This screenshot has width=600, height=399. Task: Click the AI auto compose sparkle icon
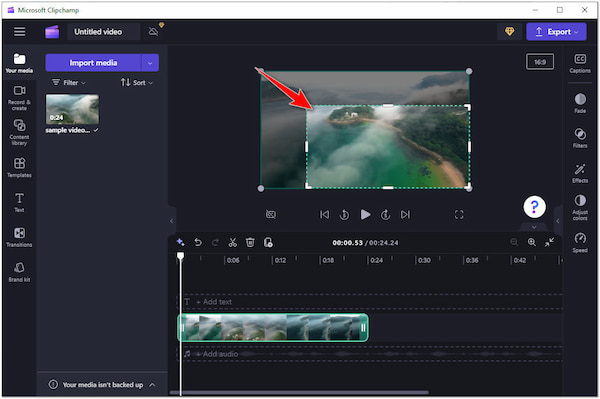coord(180,242)
